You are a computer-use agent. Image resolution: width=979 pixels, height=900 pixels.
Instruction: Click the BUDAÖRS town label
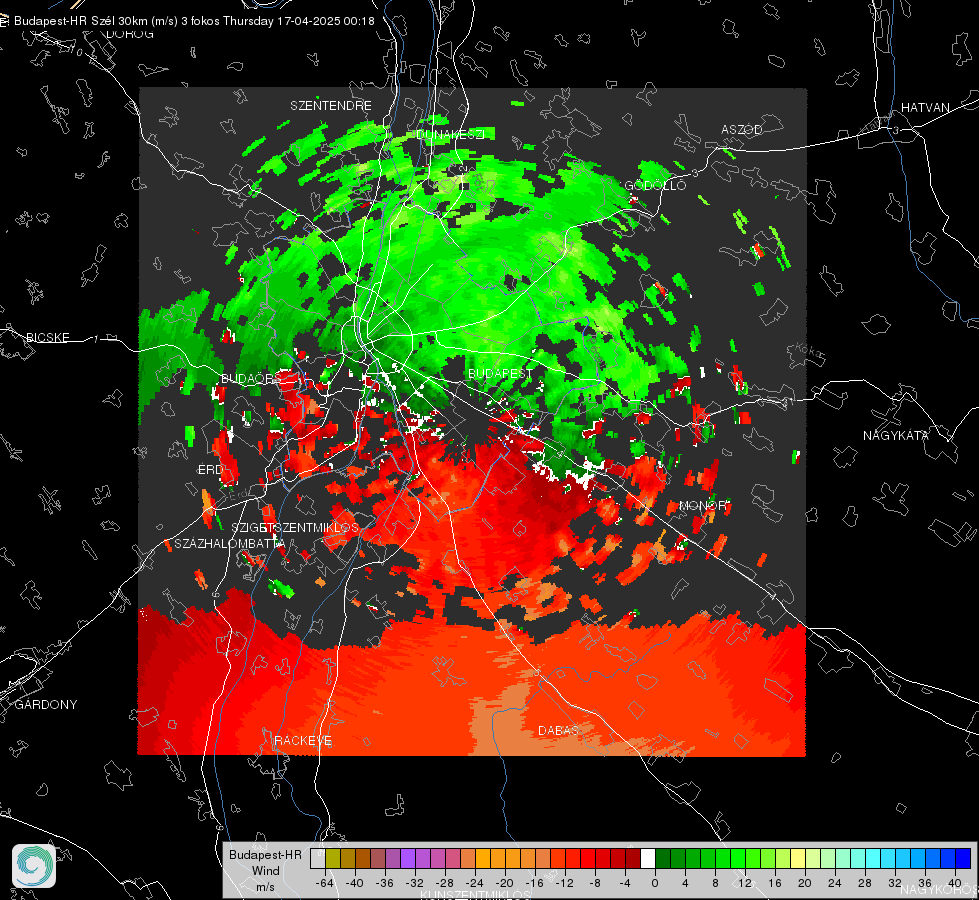pos(251,378)
